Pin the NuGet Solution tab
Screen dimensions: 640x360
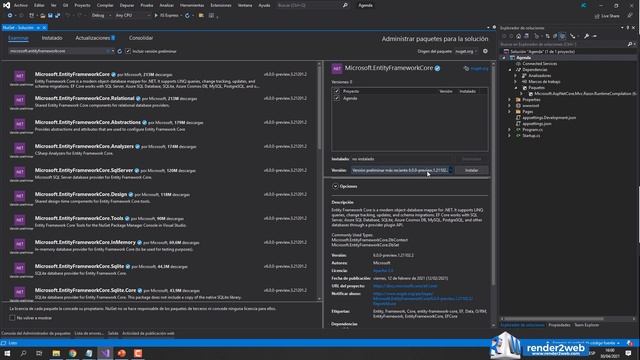point(38,27)
